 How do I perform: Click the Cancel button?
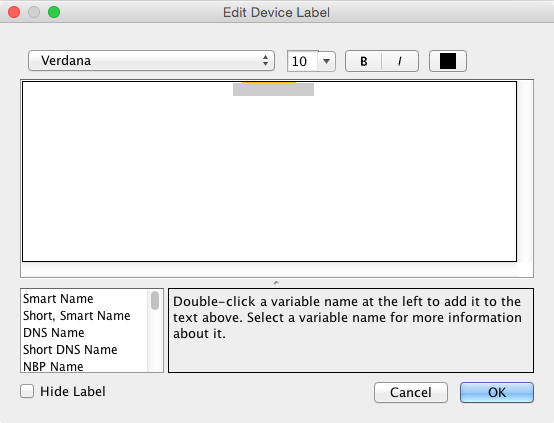click(x=411, y=392)
